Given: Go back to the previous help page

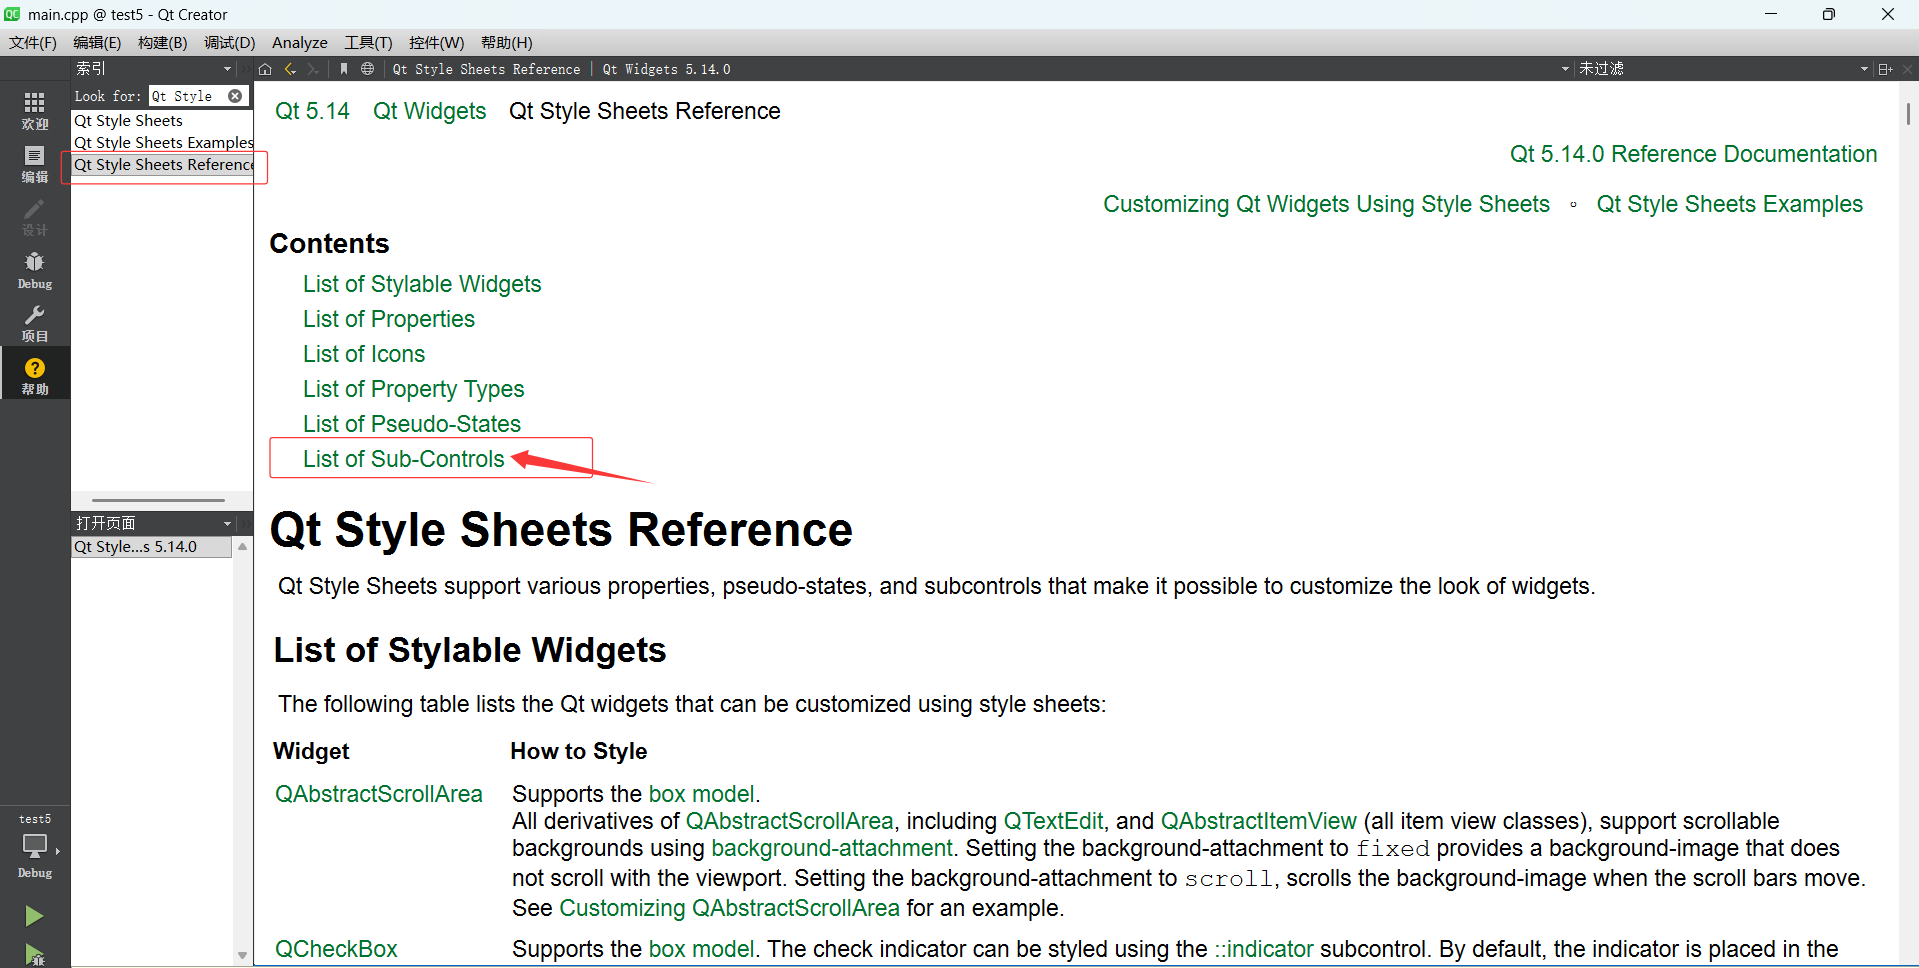Looking at the screenshot, I should (290, 69).
